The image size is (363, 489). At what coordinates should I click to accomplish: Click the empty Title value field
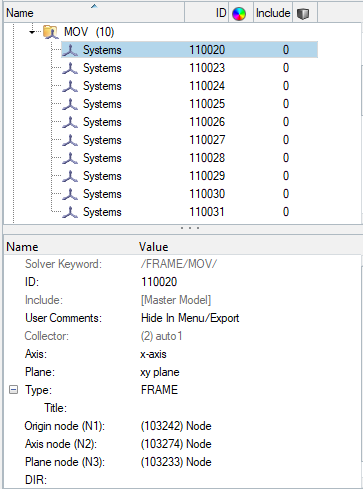249,408
